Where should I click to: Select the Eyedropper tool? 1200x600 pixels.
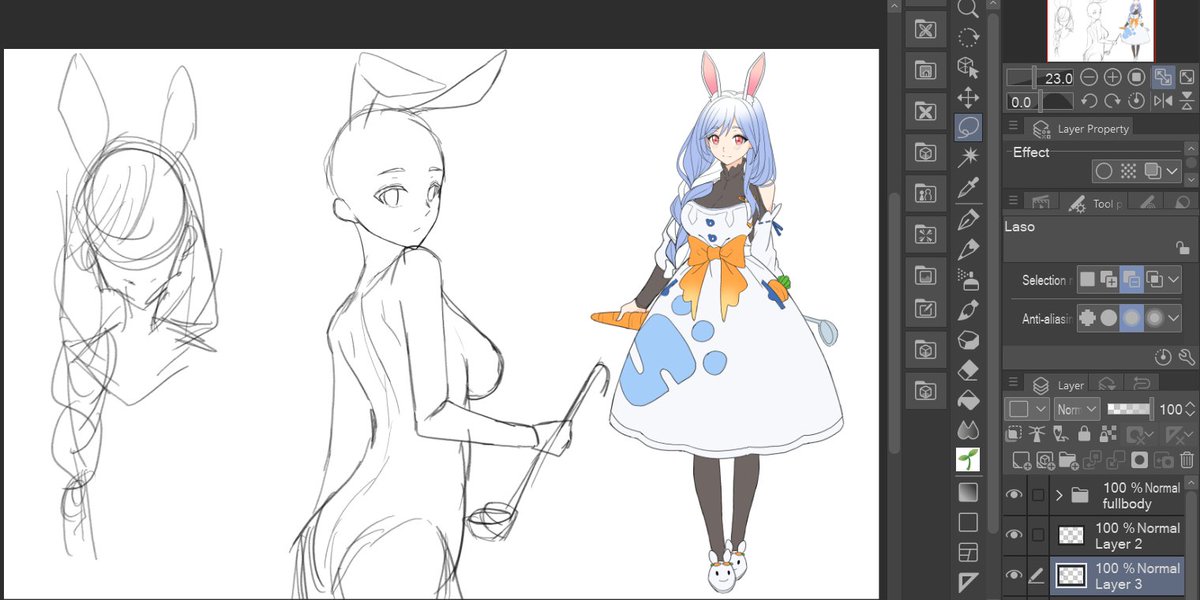(967, 188)
